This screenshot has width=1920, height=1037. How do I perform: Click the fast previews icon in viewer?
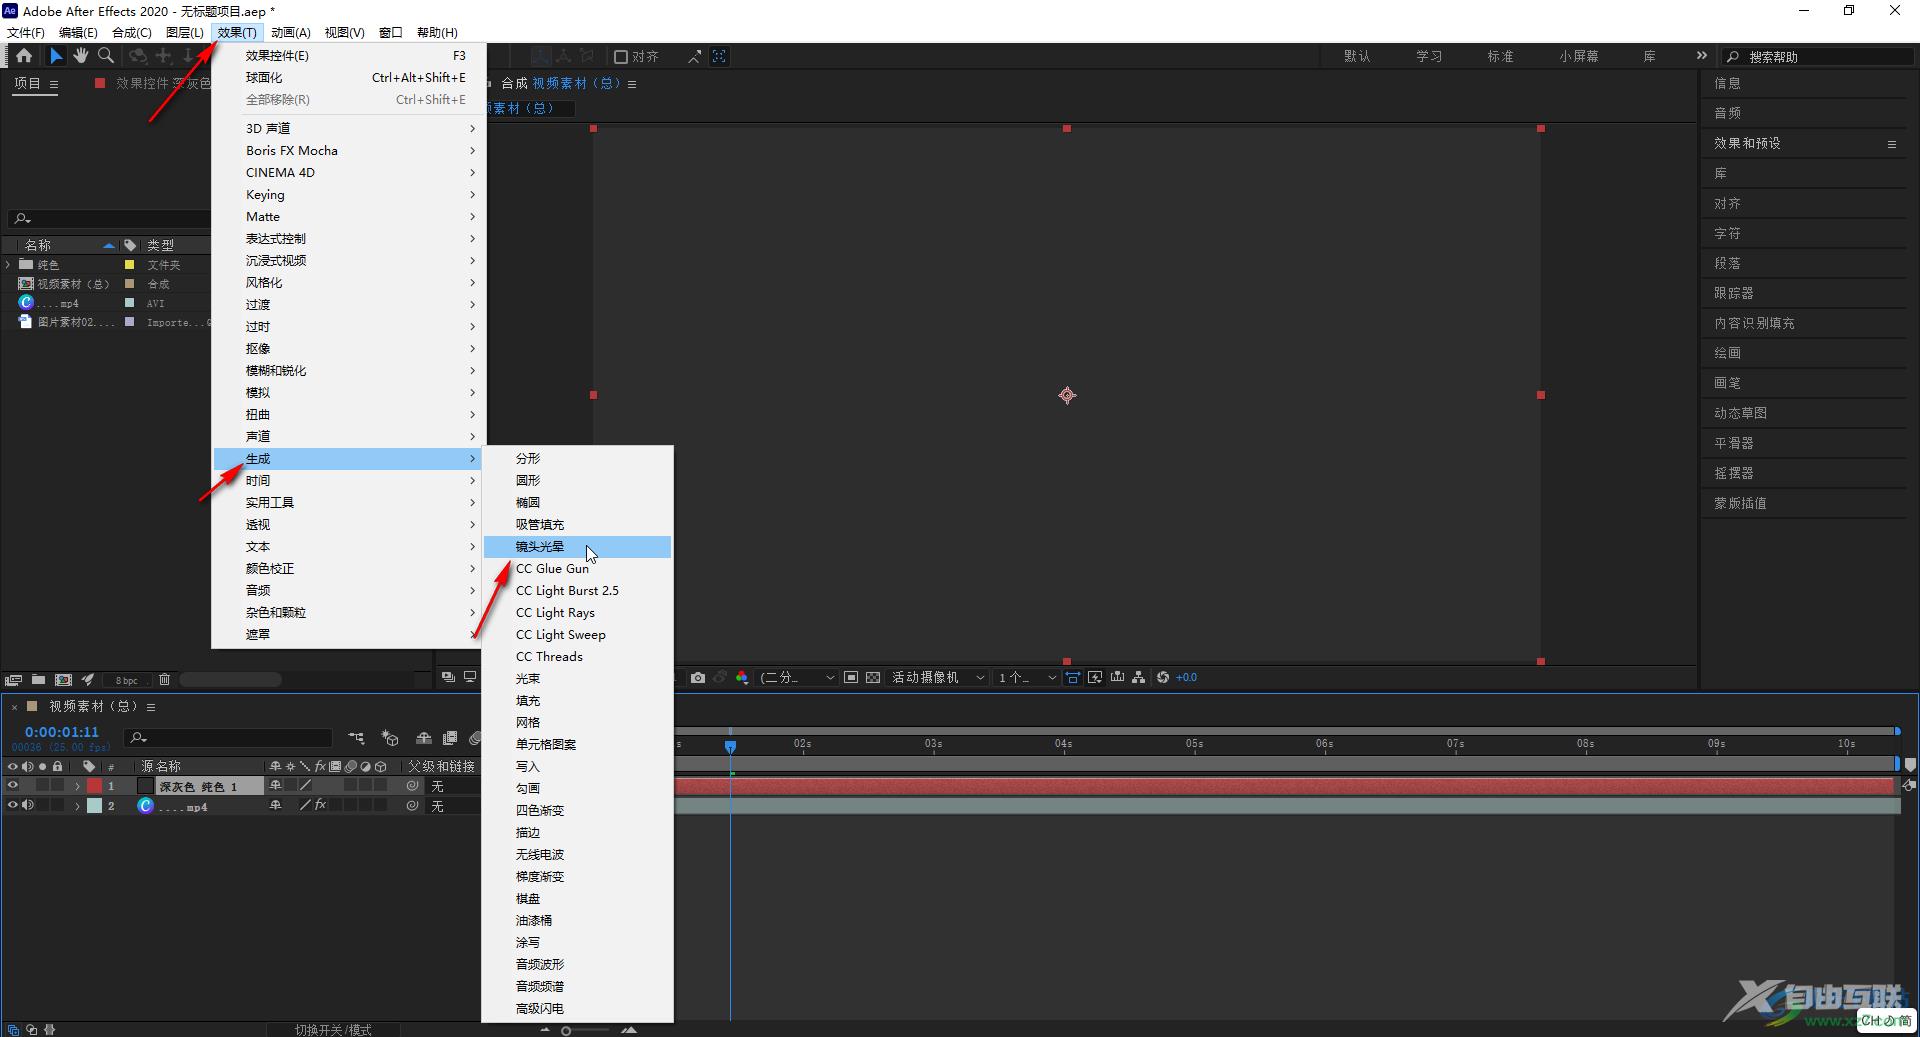point(1095,678)
